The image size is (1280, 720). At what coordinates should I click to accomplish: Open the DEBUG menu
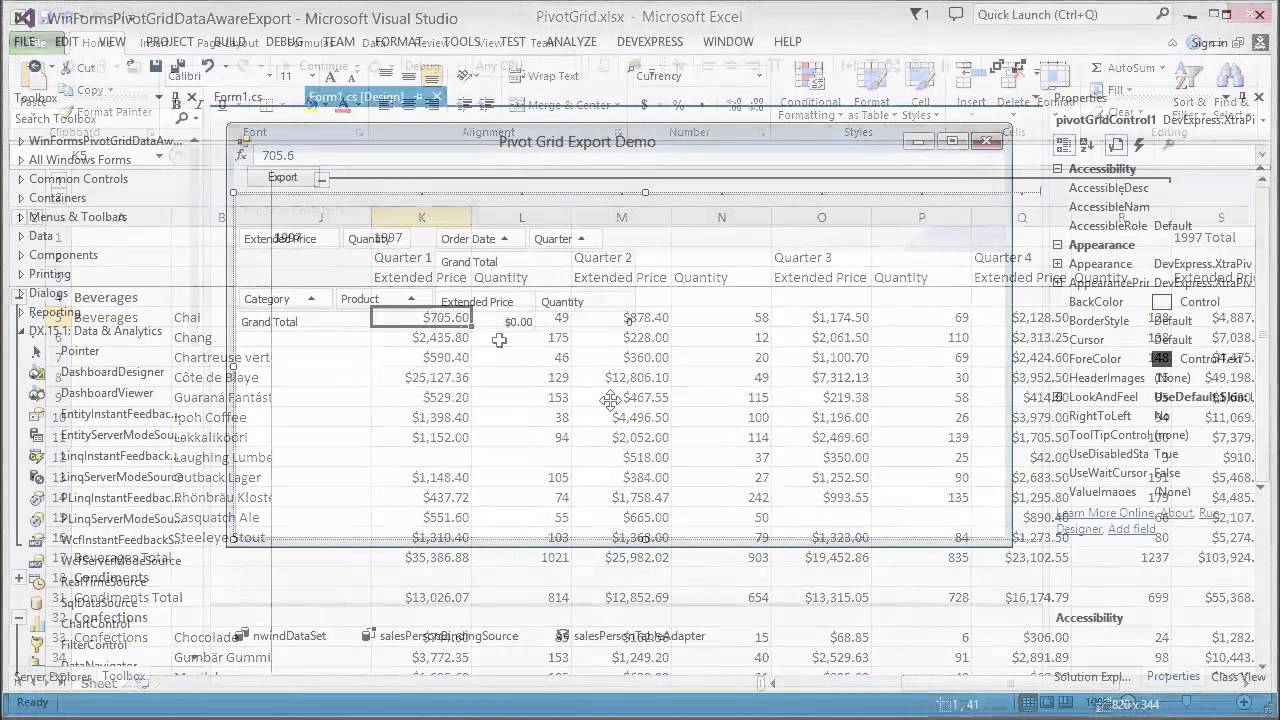284,42
